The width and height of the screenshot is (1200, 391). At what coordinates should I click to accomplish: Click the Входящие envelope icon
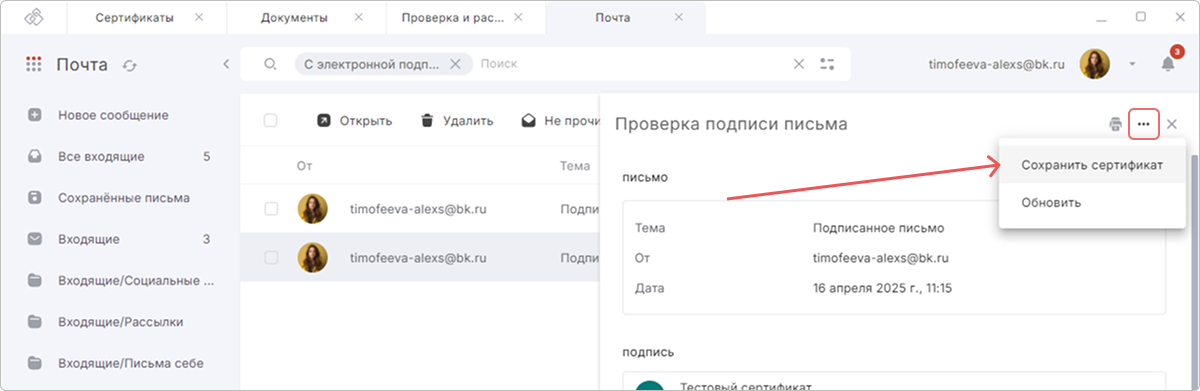click(x=35, y=239)
